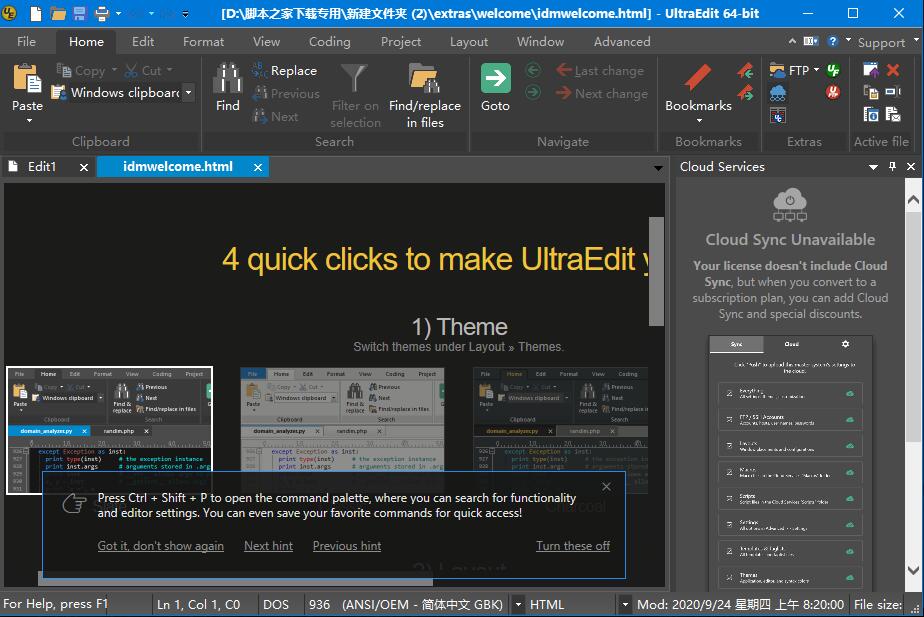
Task: Click the Cloud Services scroll down arrow
Action: [x=913, y=570]
